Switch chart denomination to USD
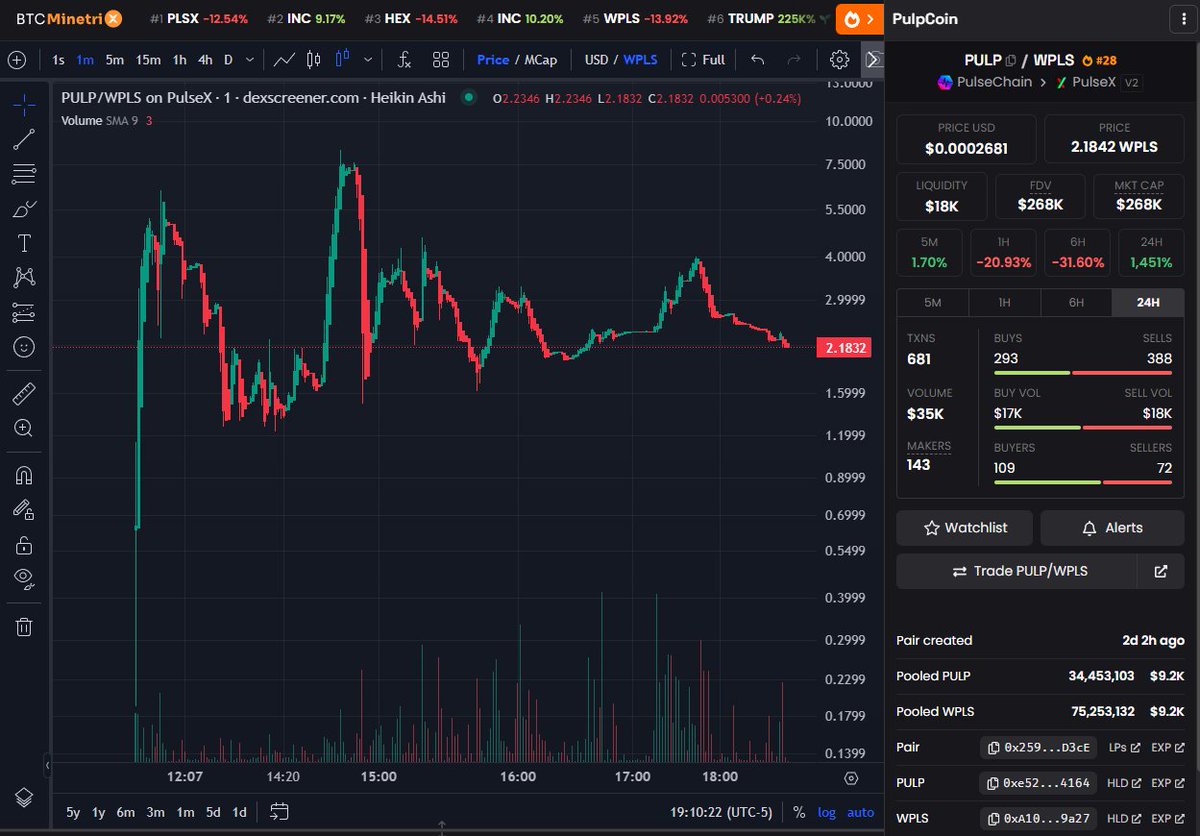 [x=596, y=60]
